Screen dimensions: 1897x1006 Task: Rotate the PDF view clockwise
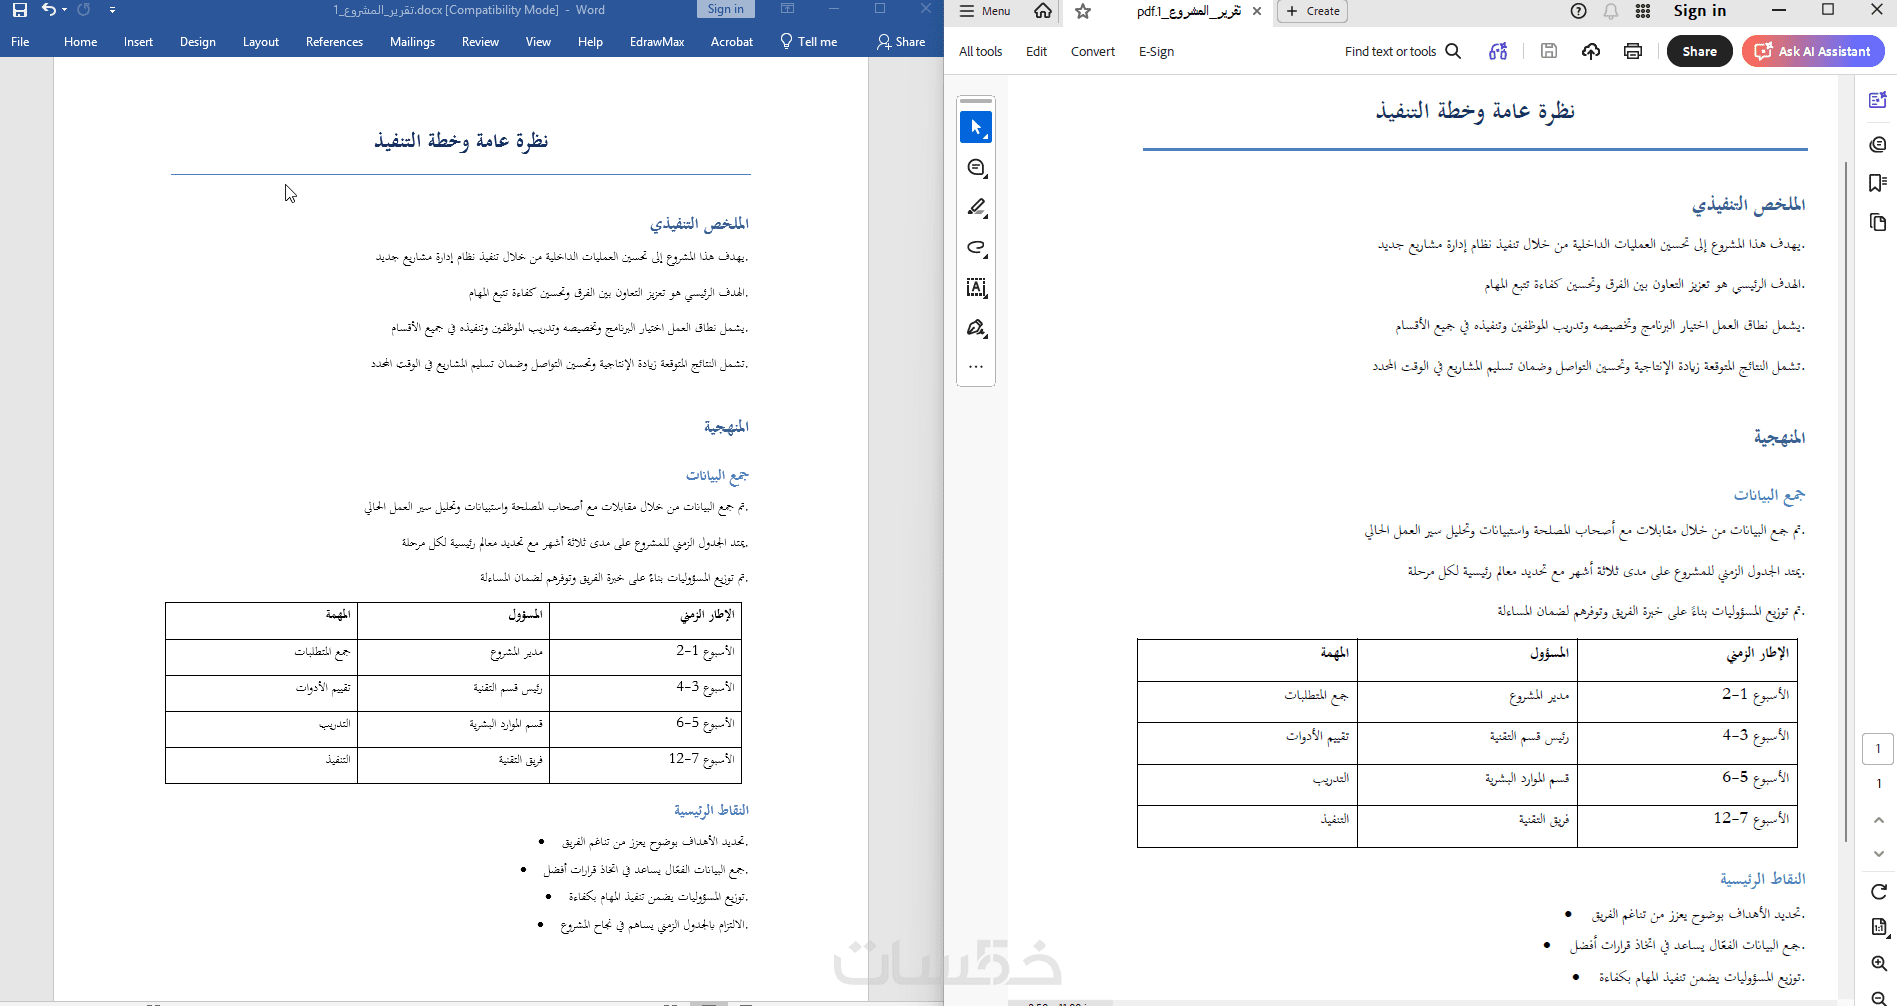[x=1878, y=891]
